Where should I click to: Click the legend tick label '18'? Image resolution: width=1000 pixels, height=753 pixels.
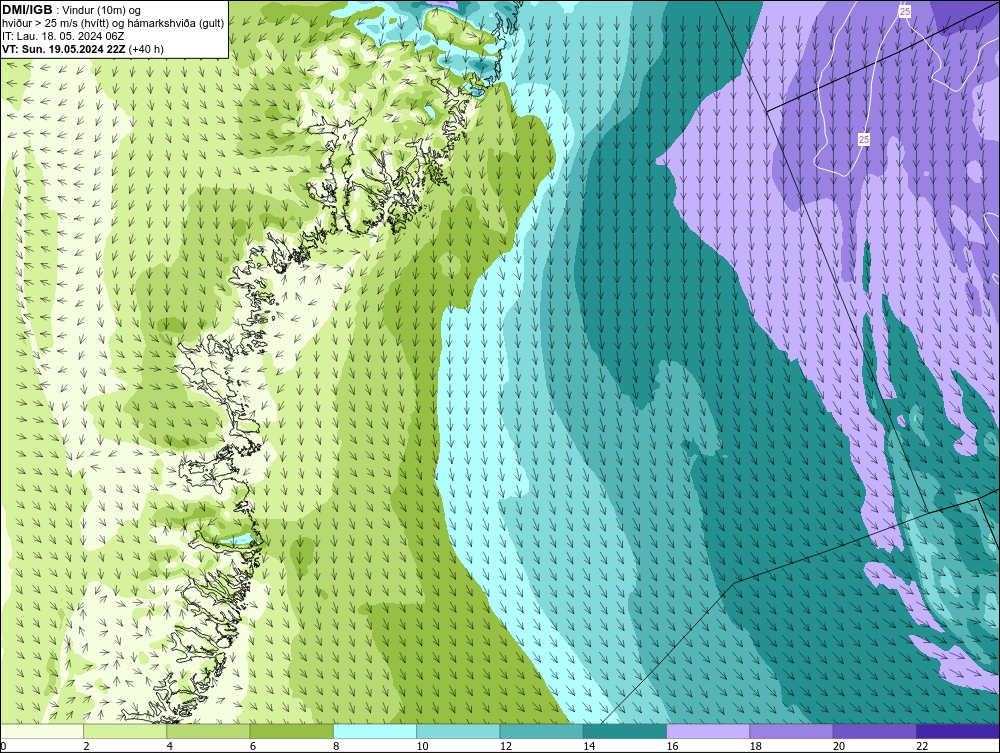[x=756, y=746]
